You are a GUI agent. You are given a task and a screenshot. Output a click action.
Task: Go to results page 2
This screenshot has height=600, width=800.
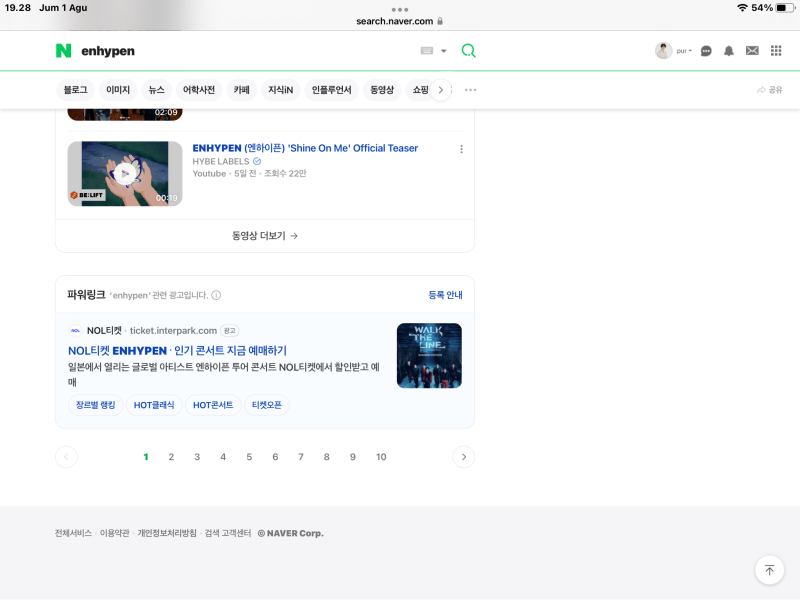pyautogui.click(x=171, y=457)
